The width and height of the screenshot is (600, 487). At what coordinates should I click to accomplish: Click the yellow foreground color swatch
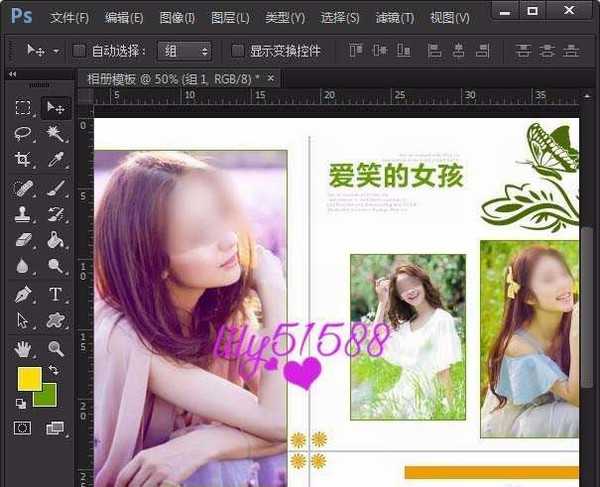pos(29,379)
